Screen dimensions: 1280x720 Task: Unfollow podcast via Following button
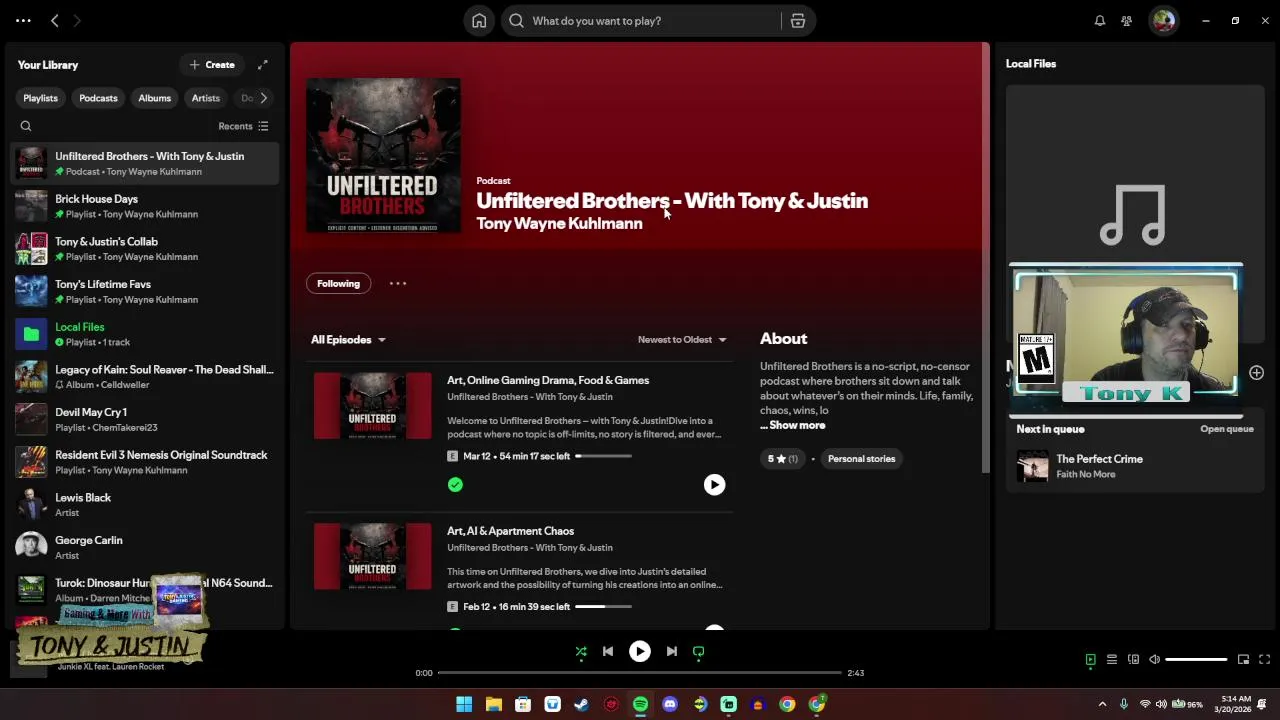pos(338,284)
